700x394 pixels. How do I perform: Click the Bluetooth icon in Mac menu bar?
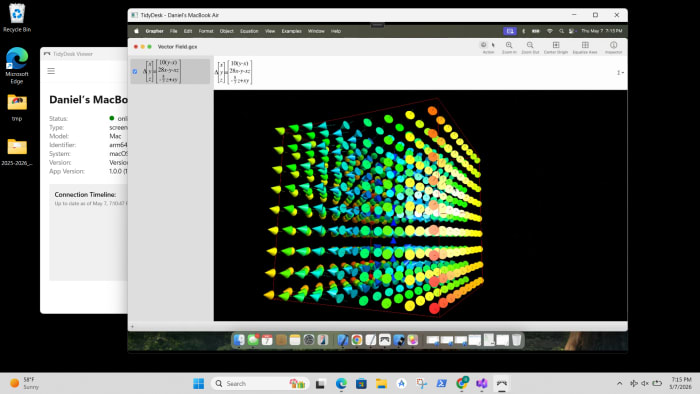(x=524, y=31)
